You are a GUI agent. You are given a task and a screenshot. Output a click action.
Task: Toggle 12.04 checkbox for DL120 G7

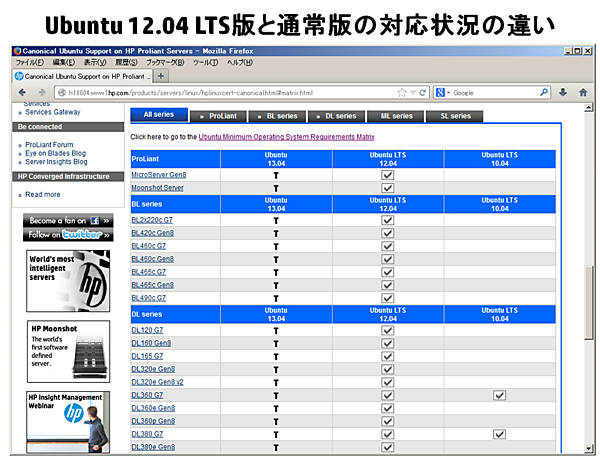pyautogui.click(x=388, y=330)
